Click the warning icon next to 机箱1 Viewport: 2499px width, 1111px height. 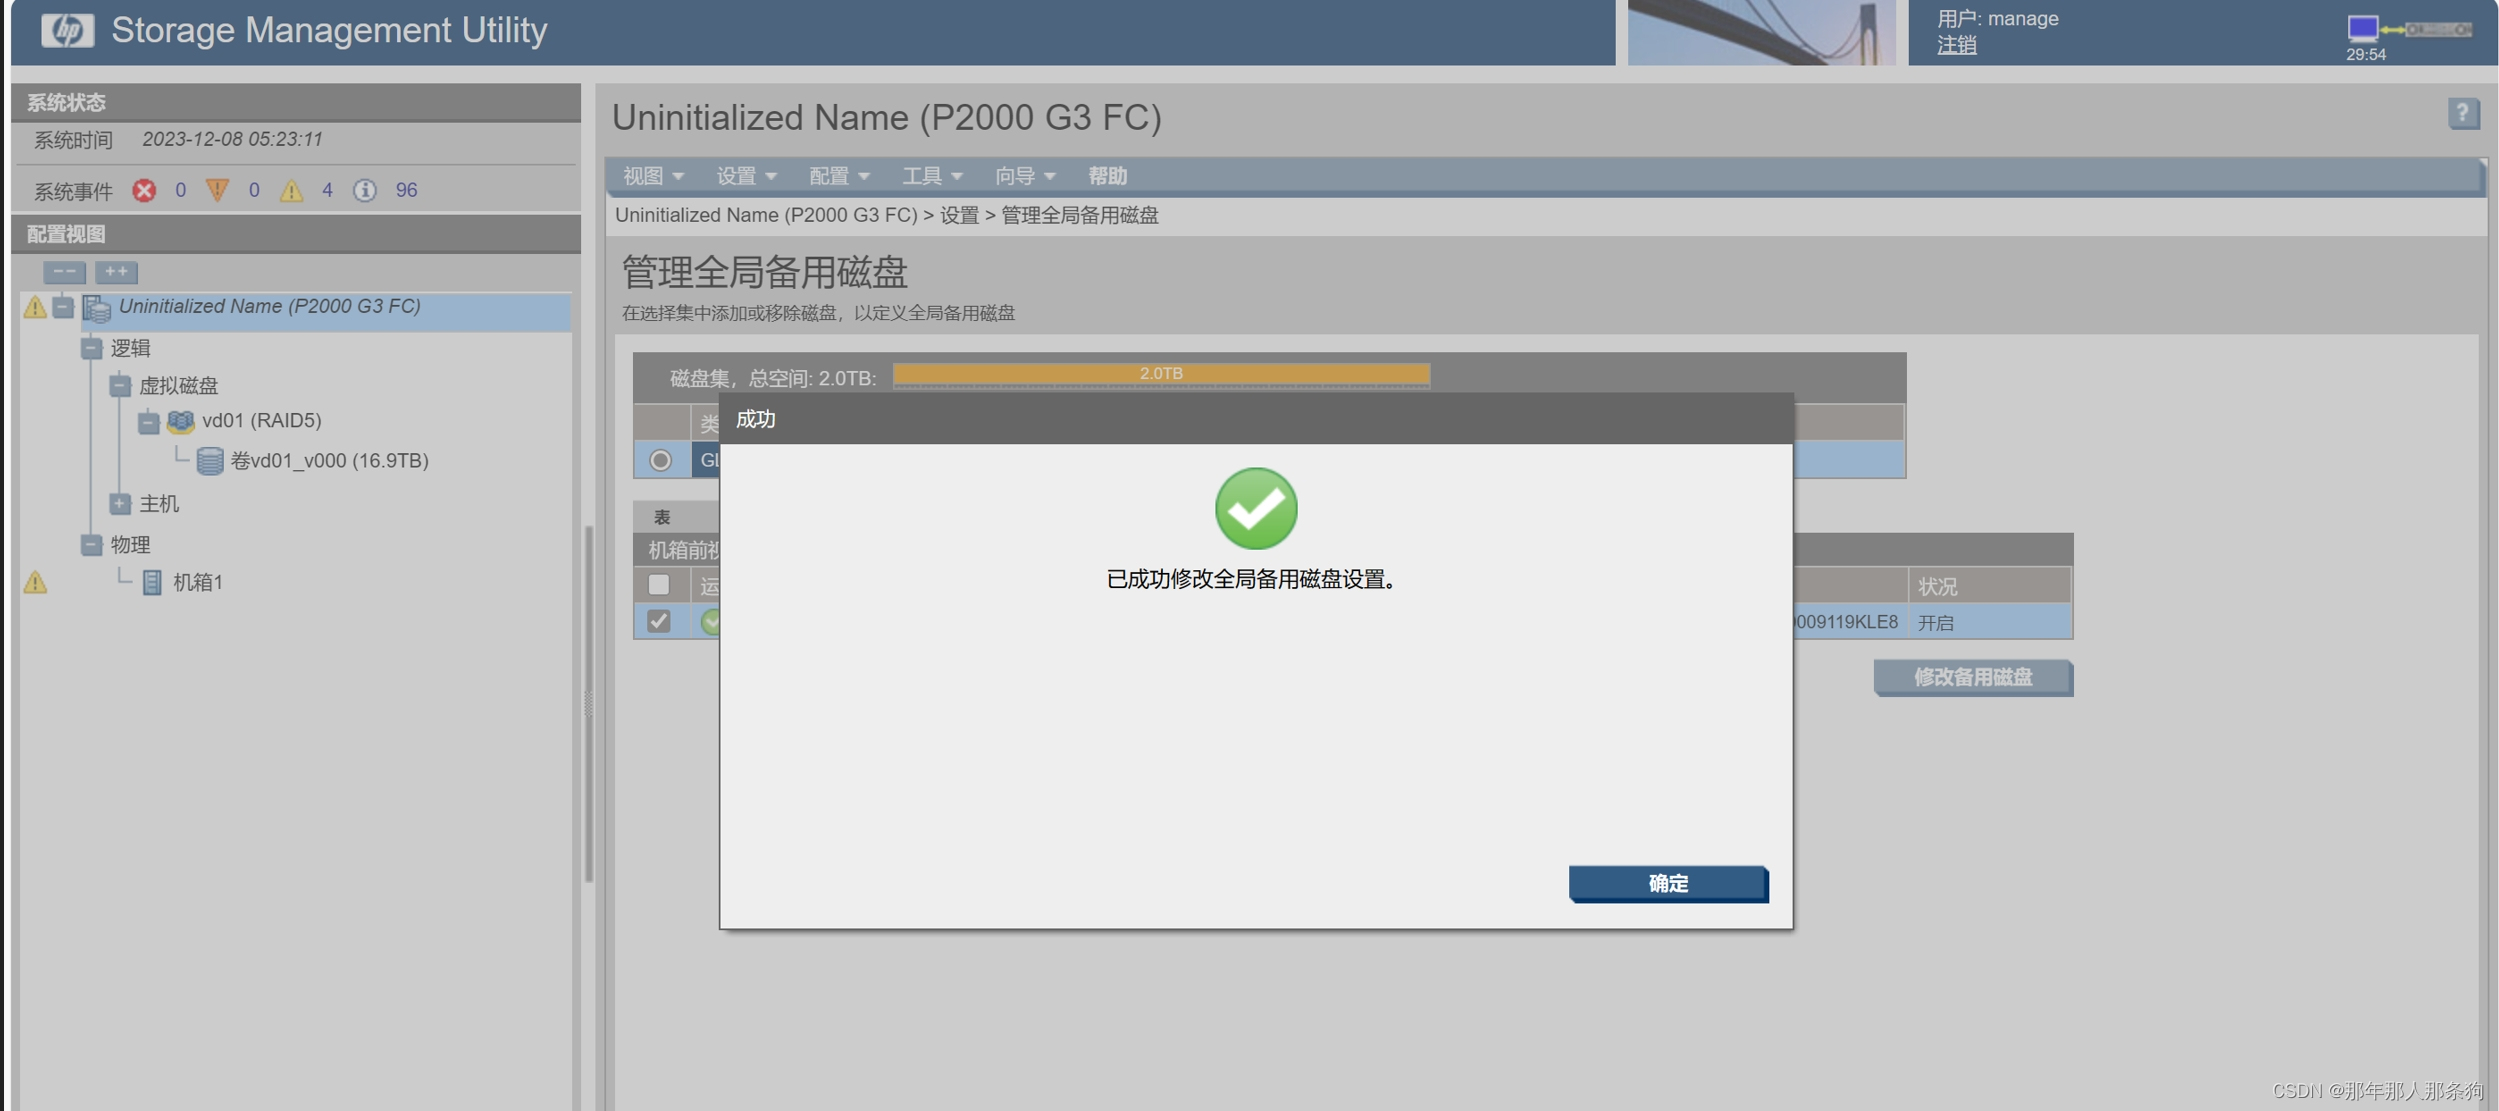coord(35,580)
